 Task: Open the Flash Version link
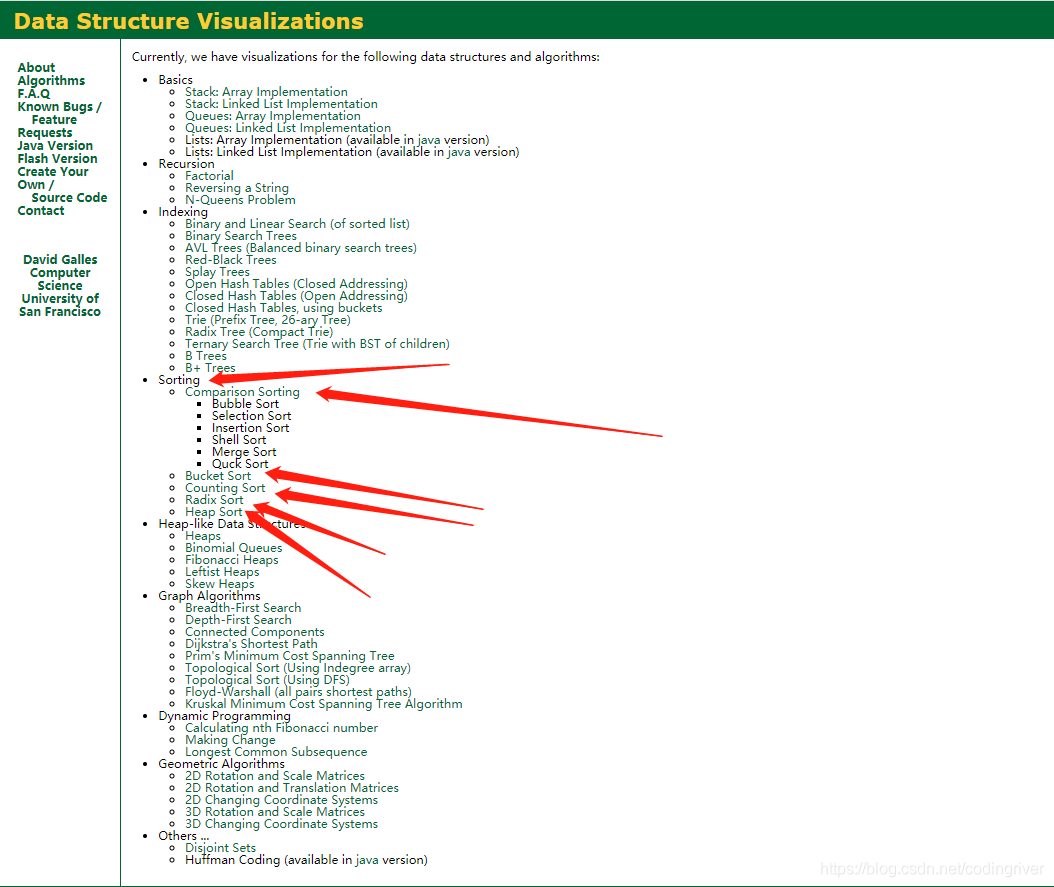(57, 159)
